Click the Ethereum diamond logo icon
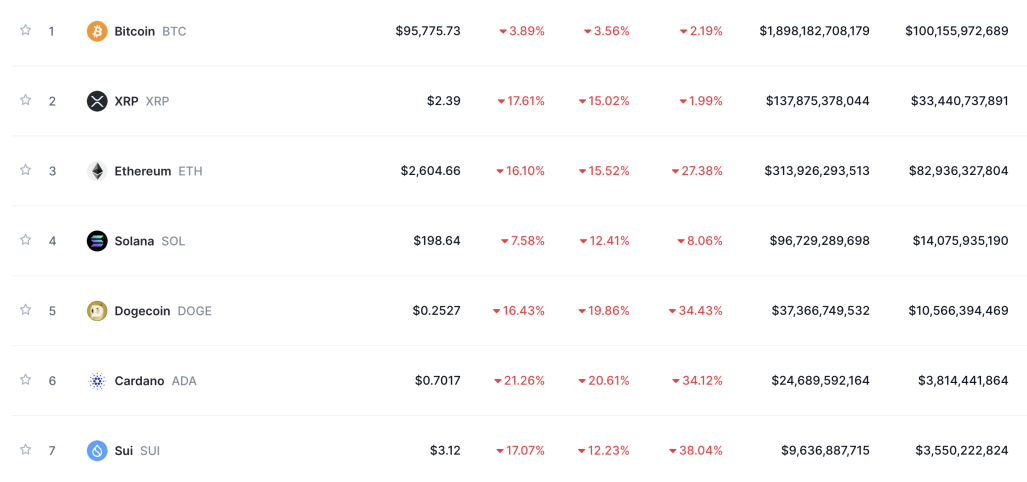Viewport: 1027px width, 482px height. pyautogui.click(x=97, y=171)
